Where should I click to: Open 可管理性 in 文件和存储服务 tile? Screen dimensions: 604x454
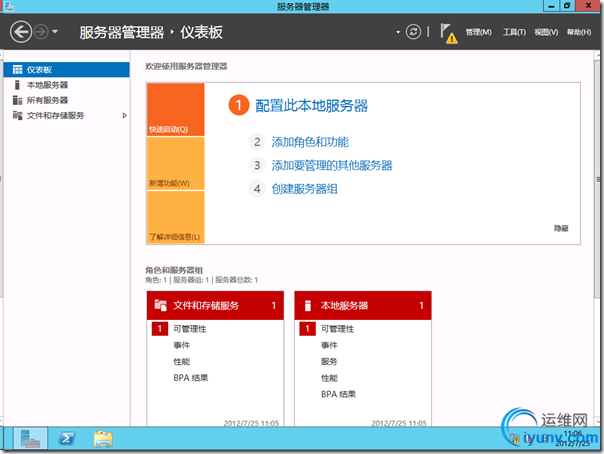point(190,329)
